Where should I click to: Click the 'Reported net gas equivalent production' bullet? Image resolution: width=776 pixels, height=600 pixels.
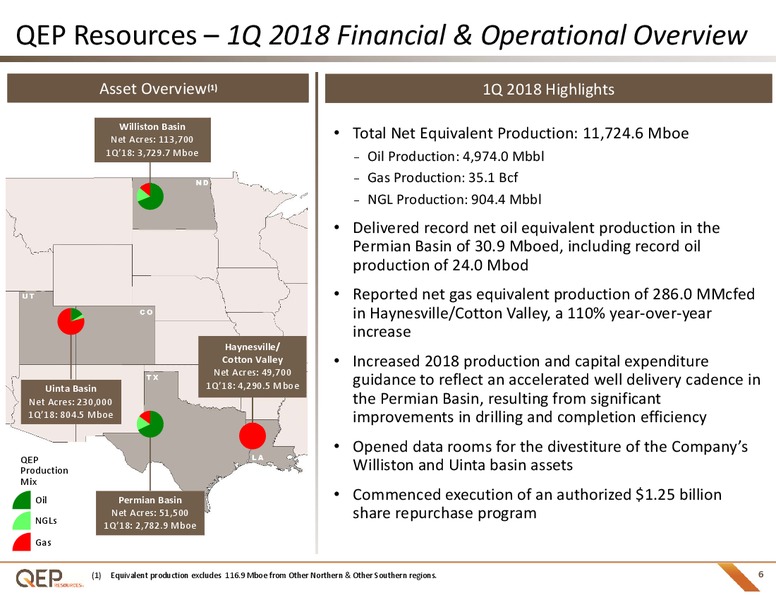click(x=553, y=313)
